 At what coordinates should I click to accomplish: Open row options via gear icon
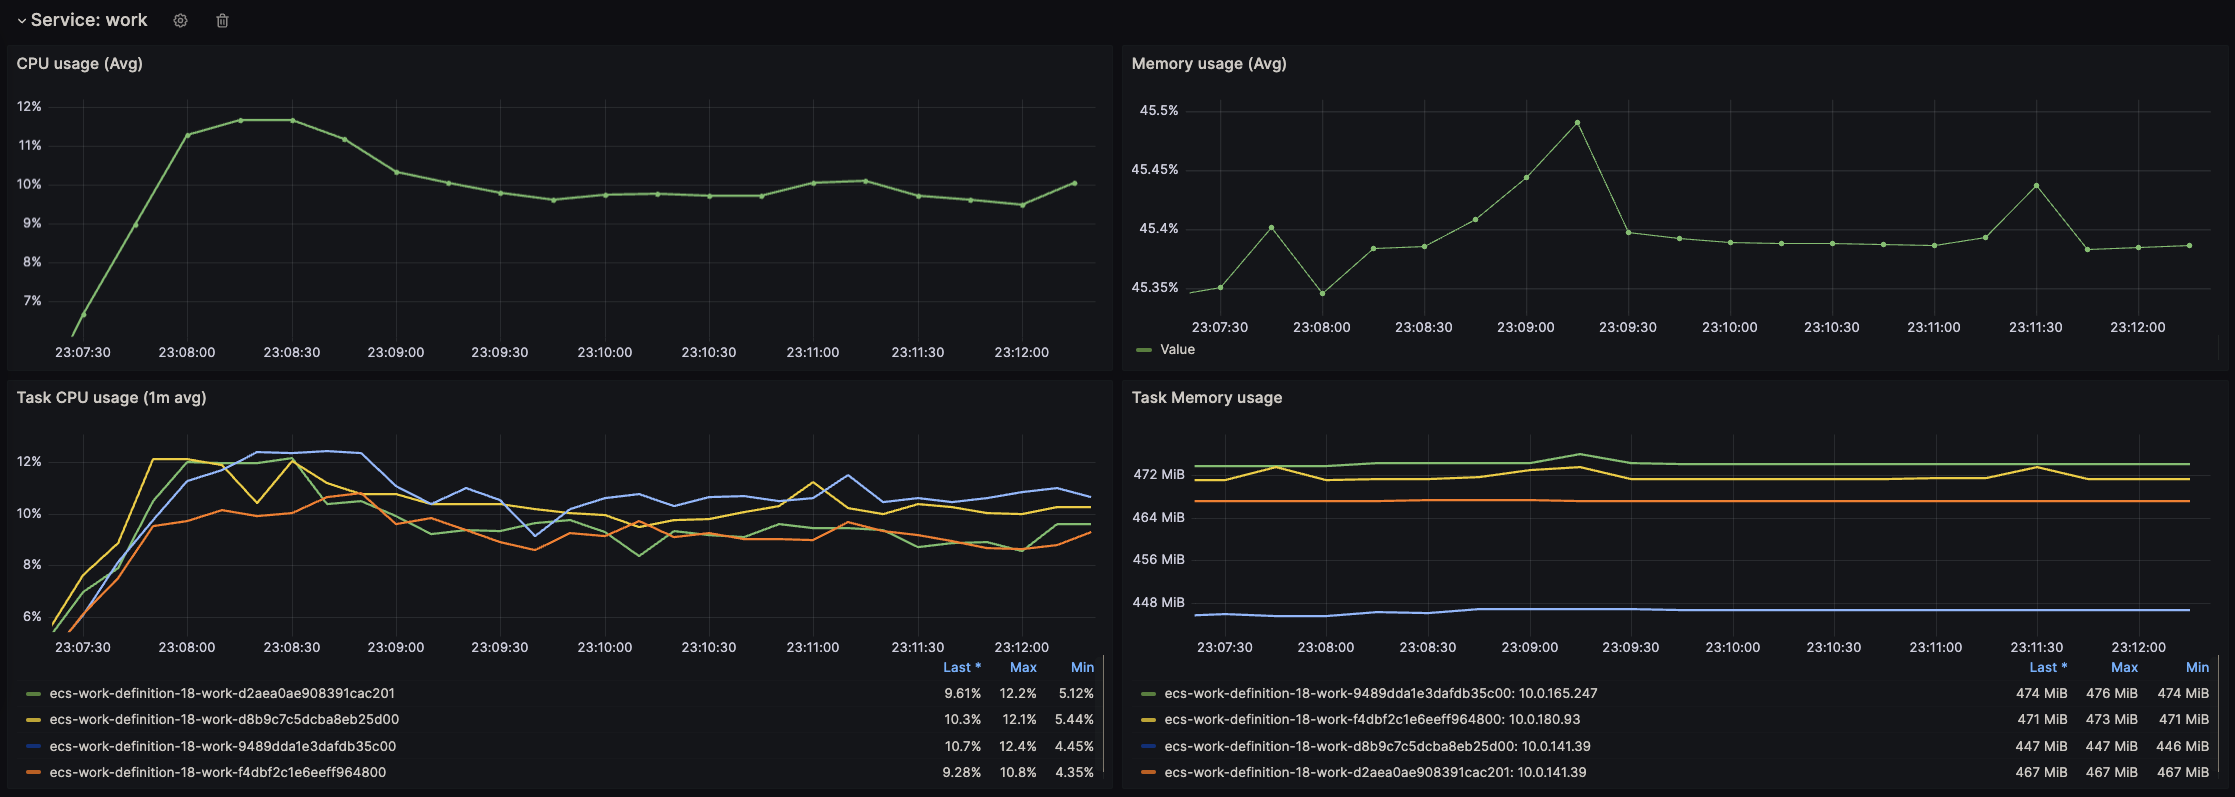click(180, 21)
